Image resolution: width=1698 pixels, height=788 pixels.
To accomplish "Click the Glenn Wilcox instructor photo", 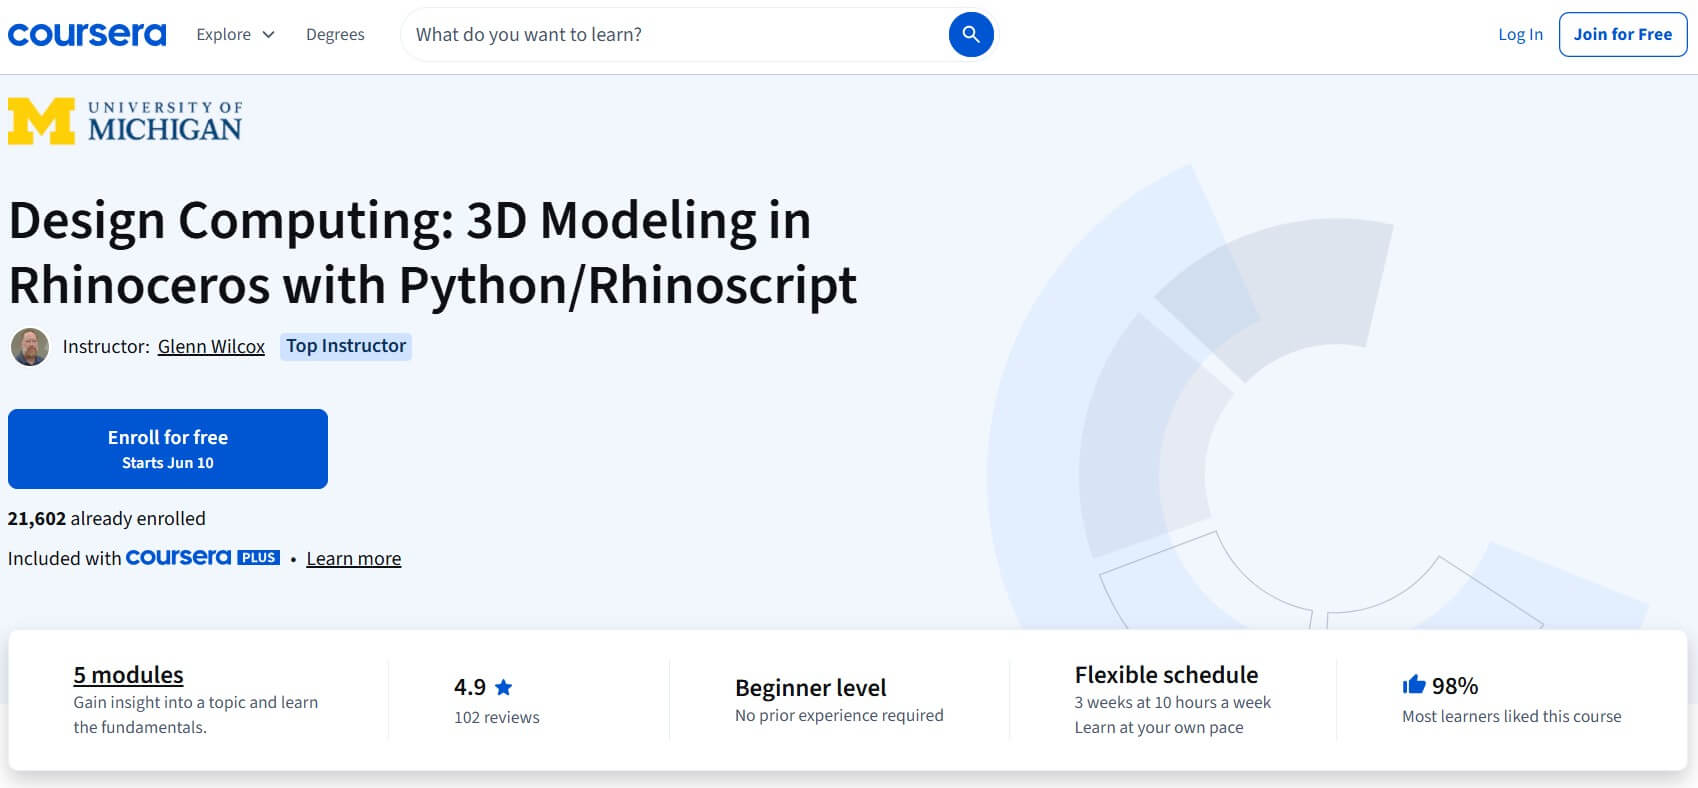I will [x=30, y=347].
